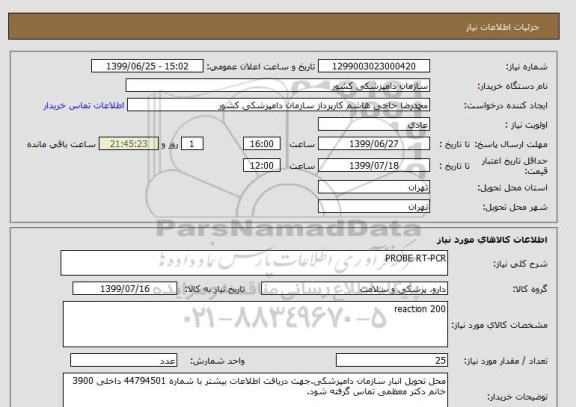
Task: Click the response deadline time 16:00
Action: tap(262, 144)
